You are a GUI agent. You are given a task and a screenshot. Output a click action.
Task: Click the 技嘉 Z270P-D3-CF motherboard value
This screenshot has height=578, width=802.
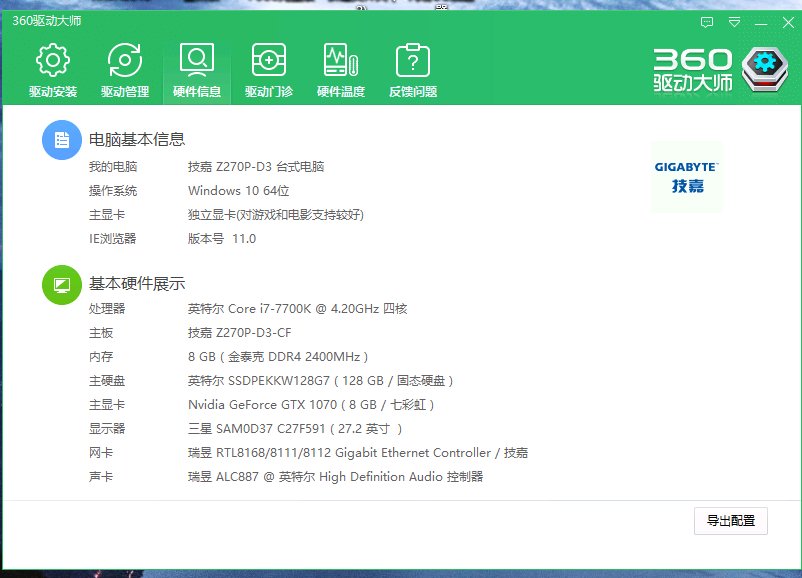click(239, 333)
